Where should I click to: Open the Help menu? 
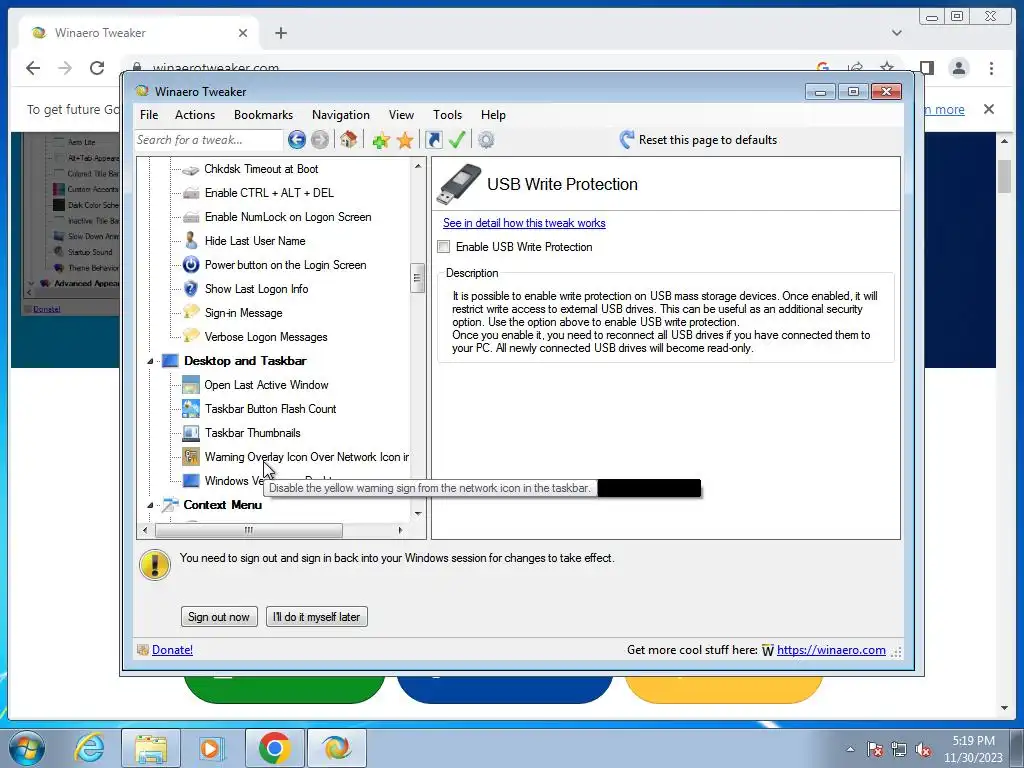coord(493,115)
